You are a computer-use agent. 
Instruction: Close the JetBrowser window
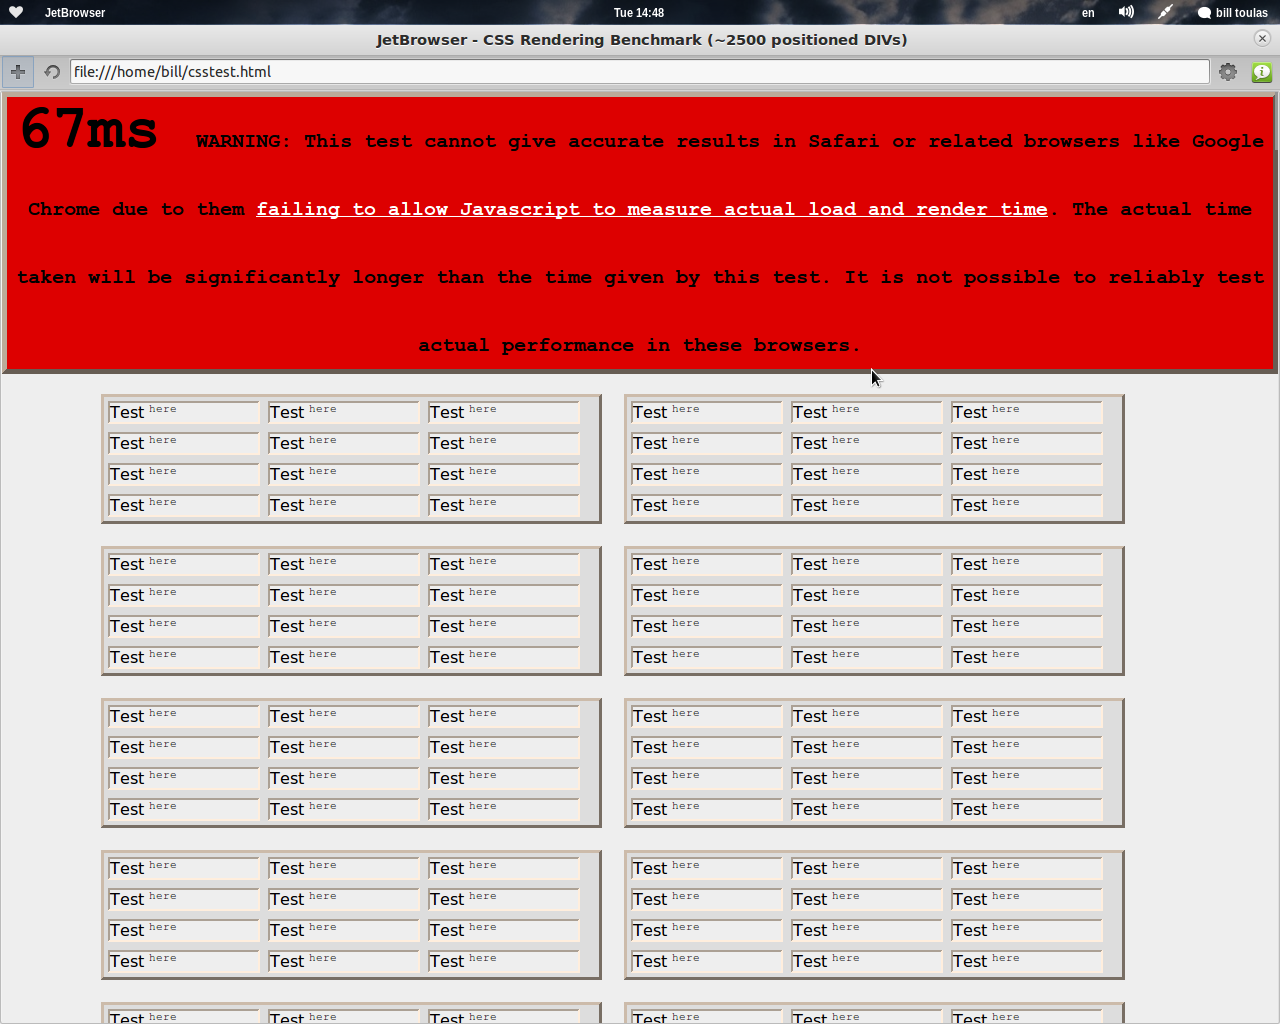1262,38
